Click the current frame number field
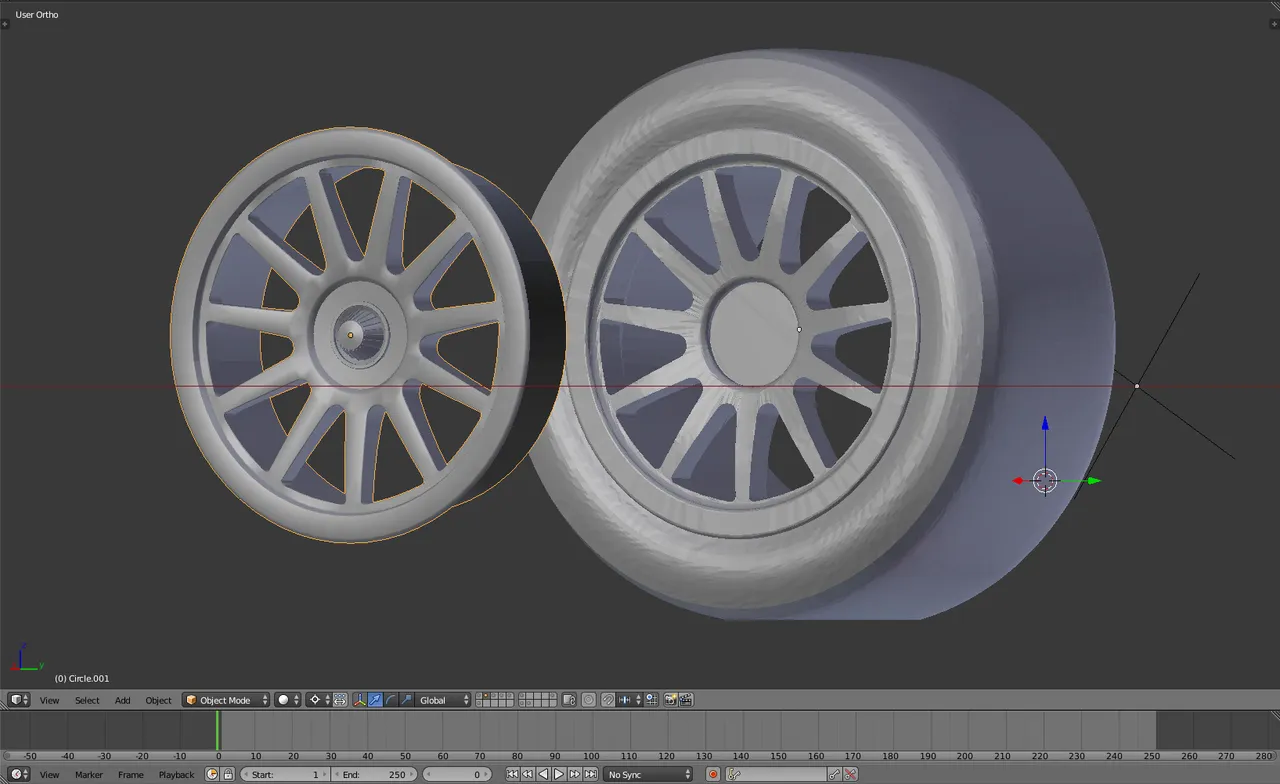Screen dimensions: 1280x784 [457, 774]
